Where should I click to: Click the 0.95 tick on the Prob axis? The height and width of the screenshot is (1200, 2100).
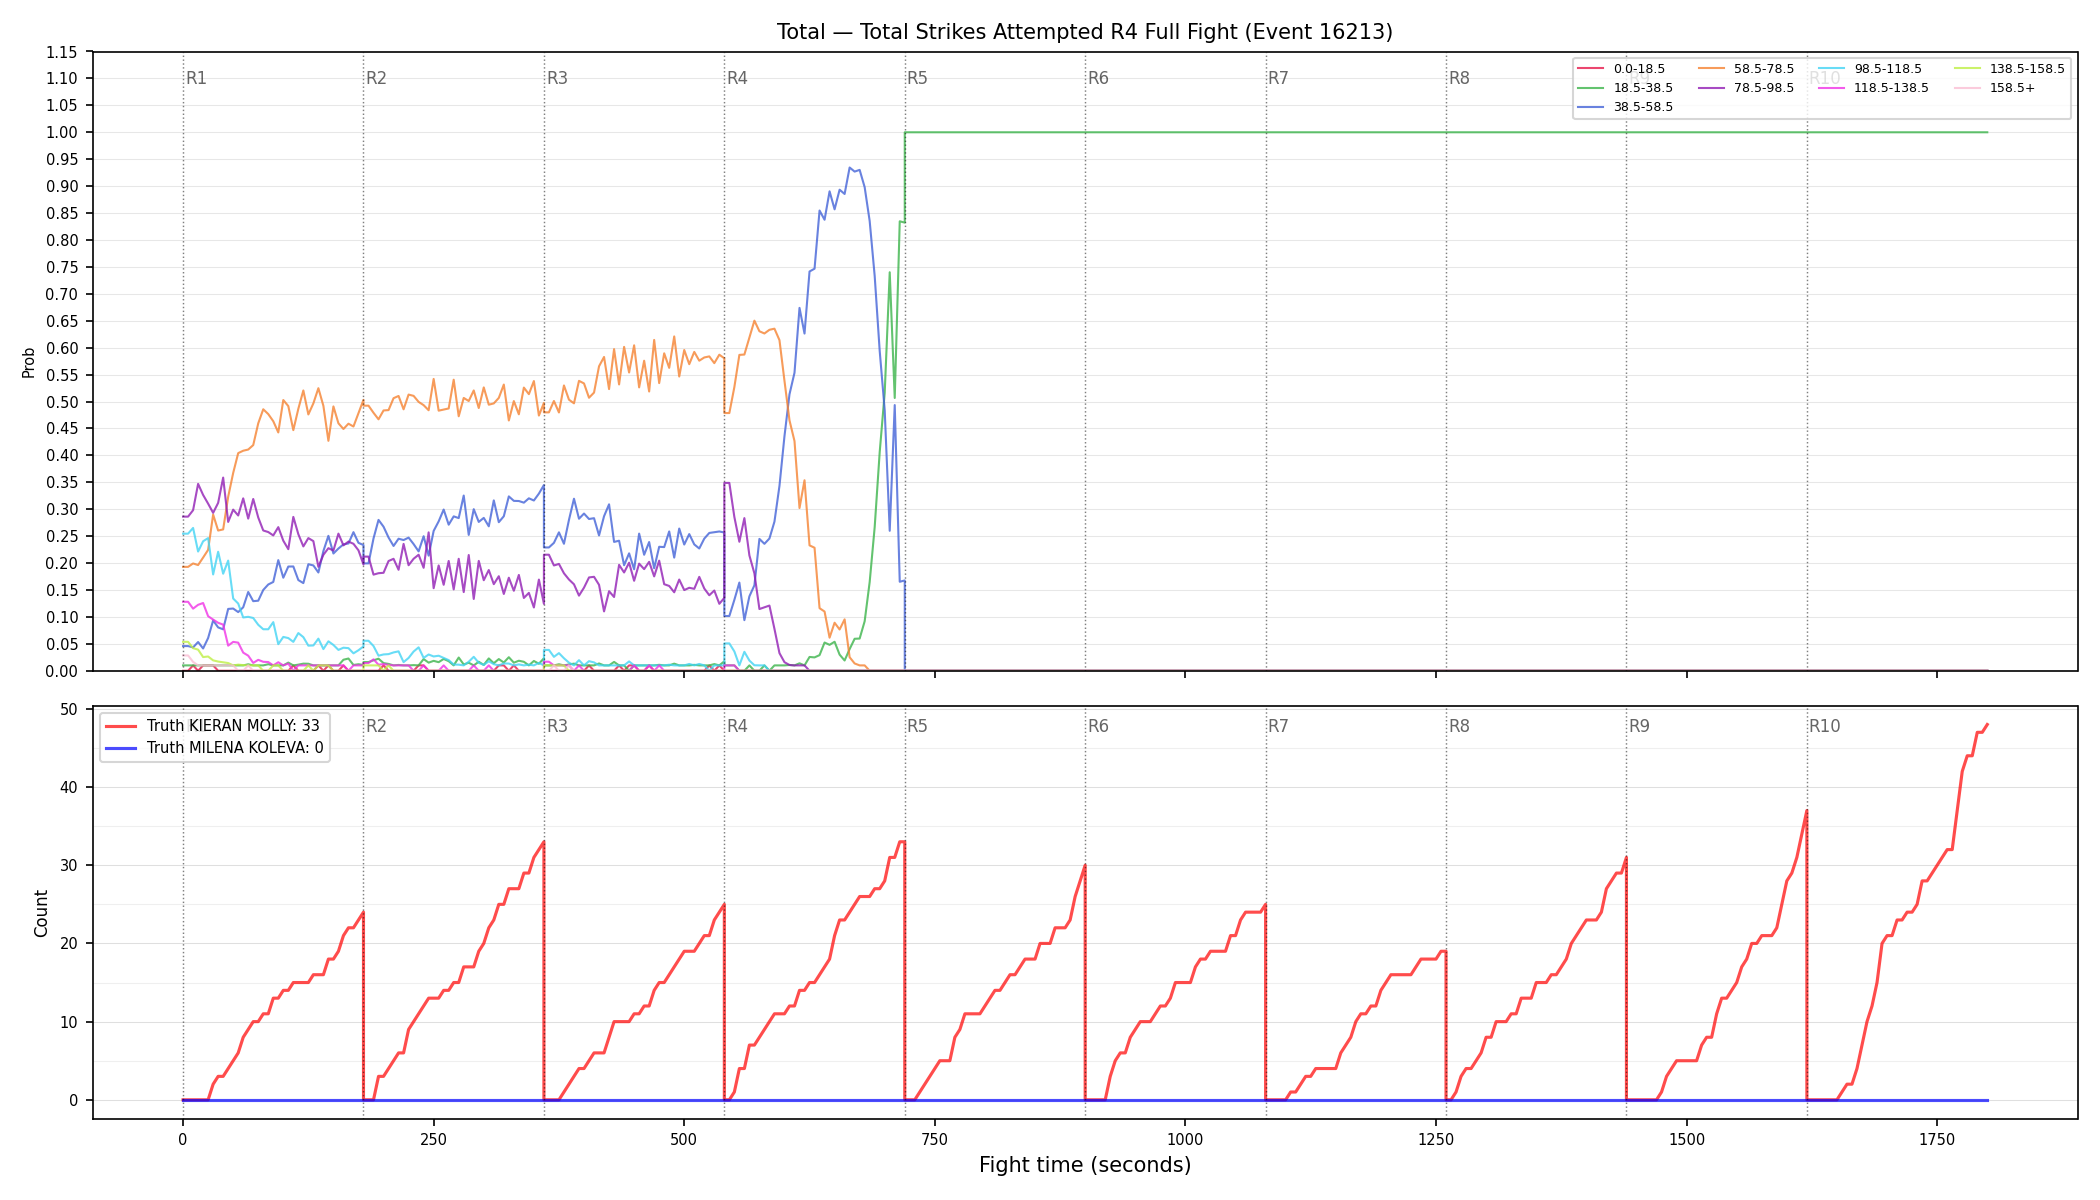[x=61, y=159]
